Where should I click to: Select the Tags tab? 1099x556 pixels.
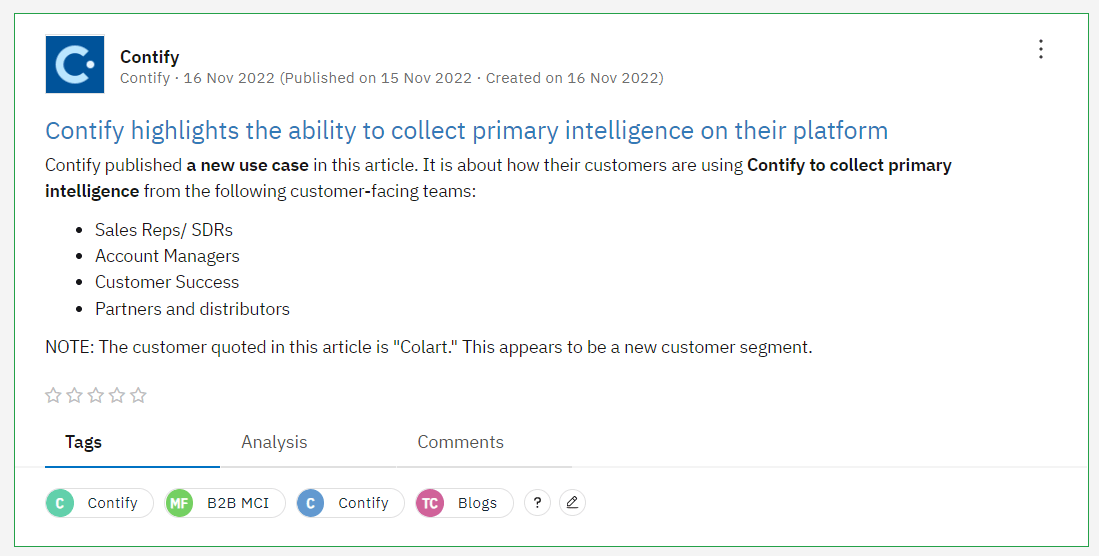[x=83, y=442]
